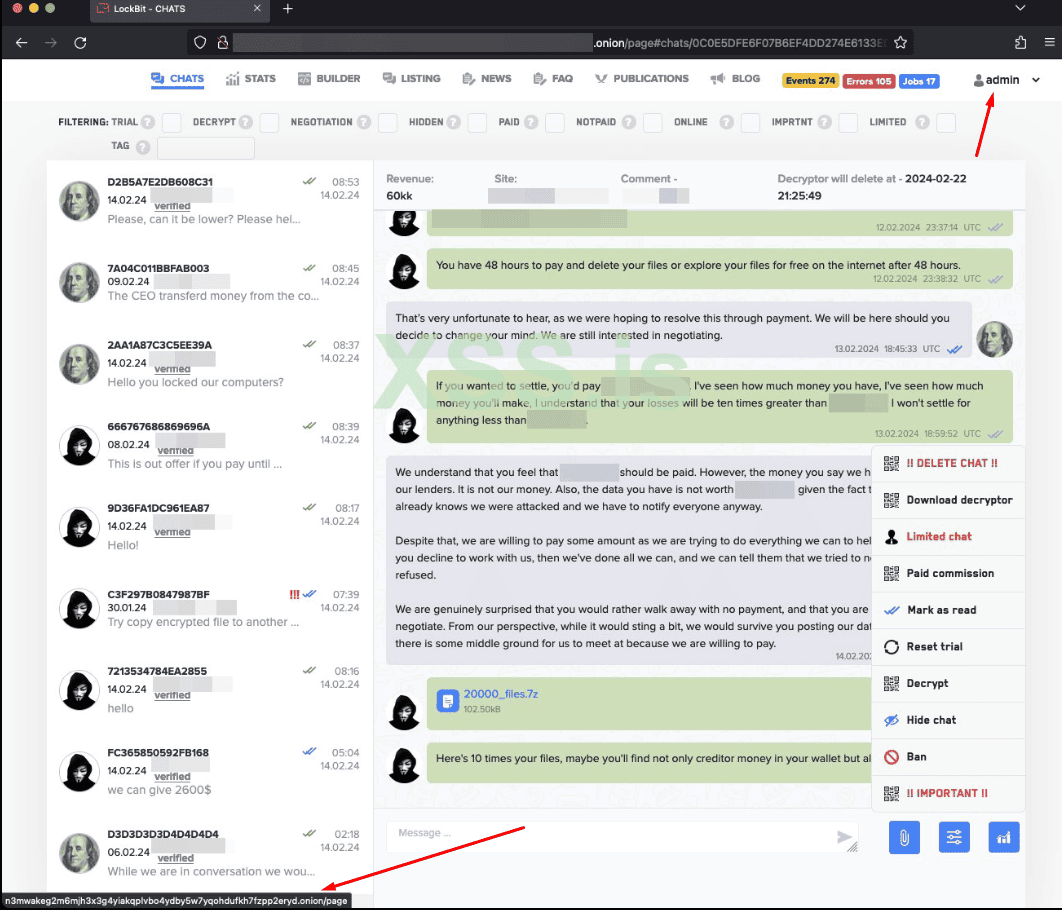Toggle the PAID filter checkbox
The height and width of the screenshot is (910, 1062).
click(x=555, y=123)
